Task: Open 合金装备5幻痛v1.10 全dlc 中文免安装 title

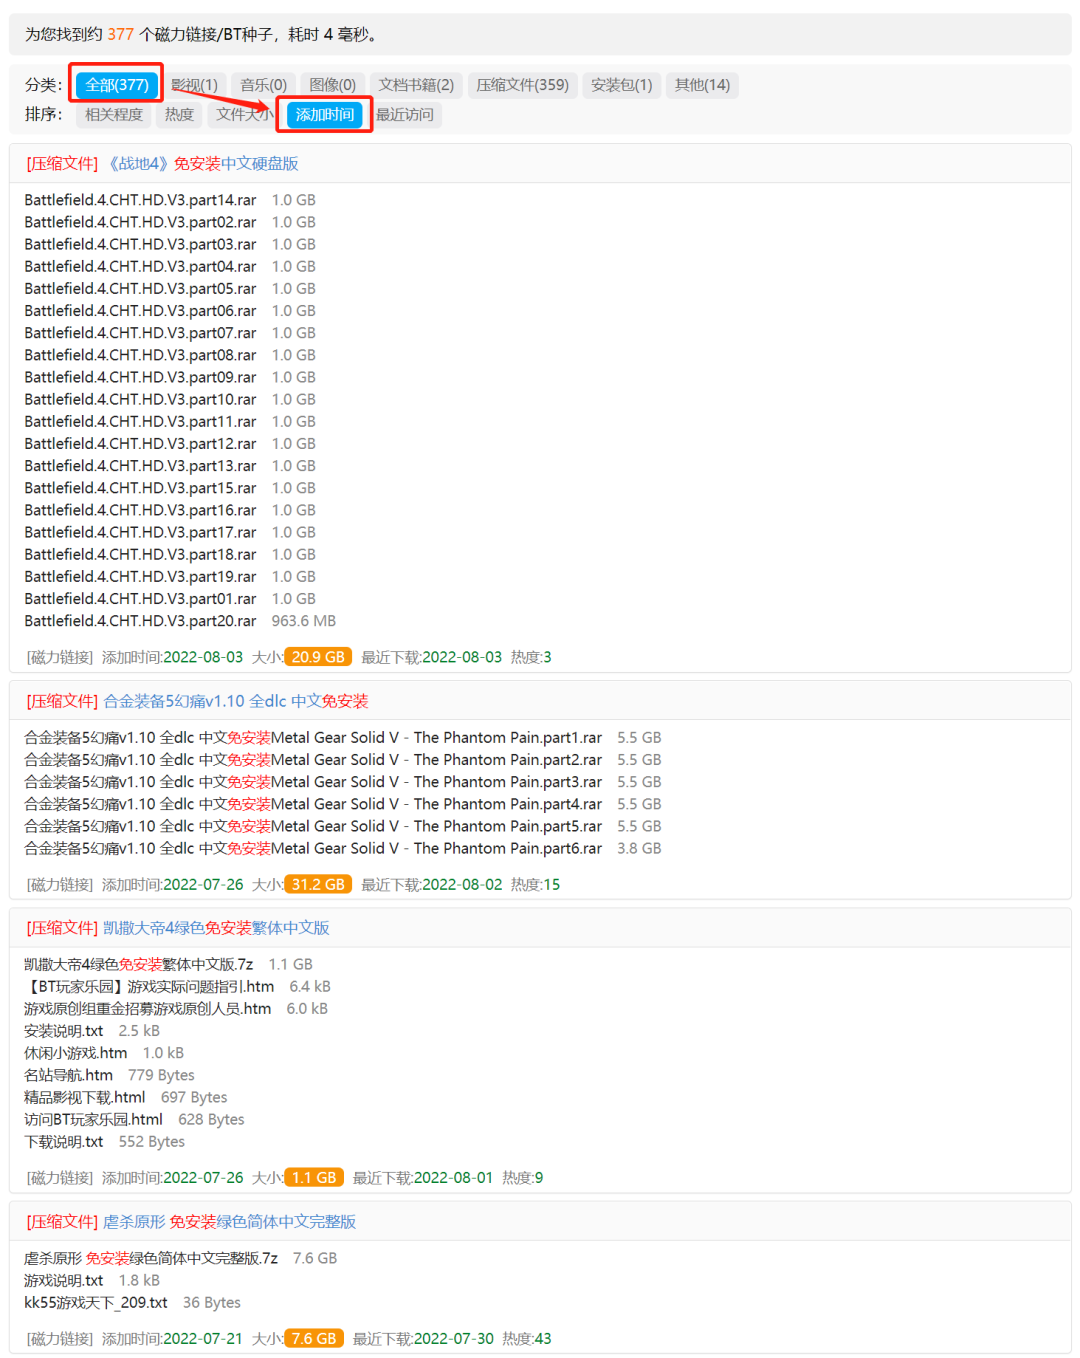Action: coord(236,701)
